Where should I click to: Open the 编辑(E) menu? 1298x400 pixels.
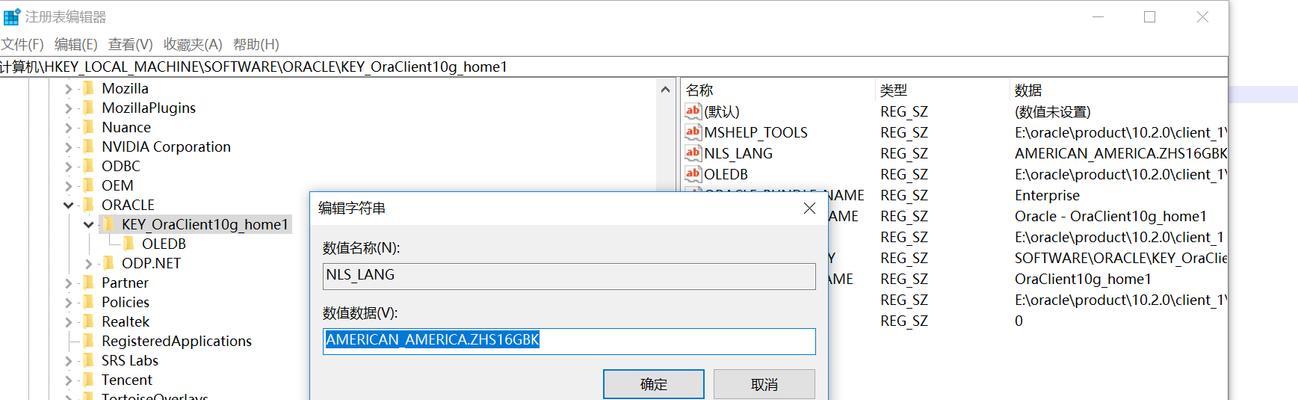tap(75, 44)
